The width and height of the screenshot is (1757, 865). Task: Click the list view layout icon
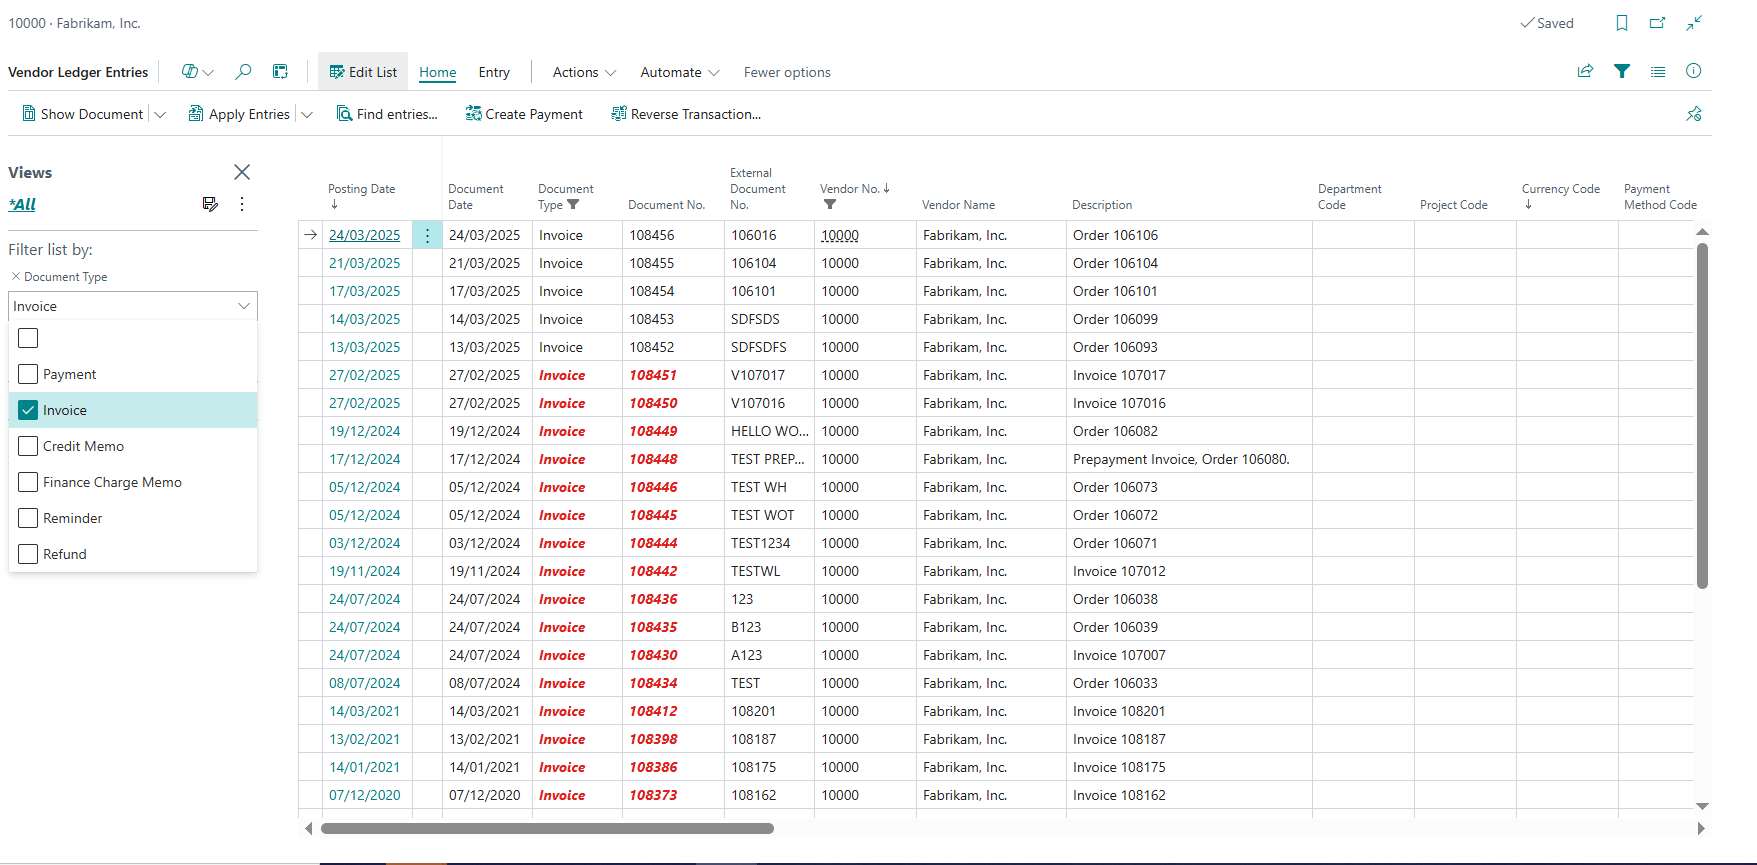[1658, 71]
